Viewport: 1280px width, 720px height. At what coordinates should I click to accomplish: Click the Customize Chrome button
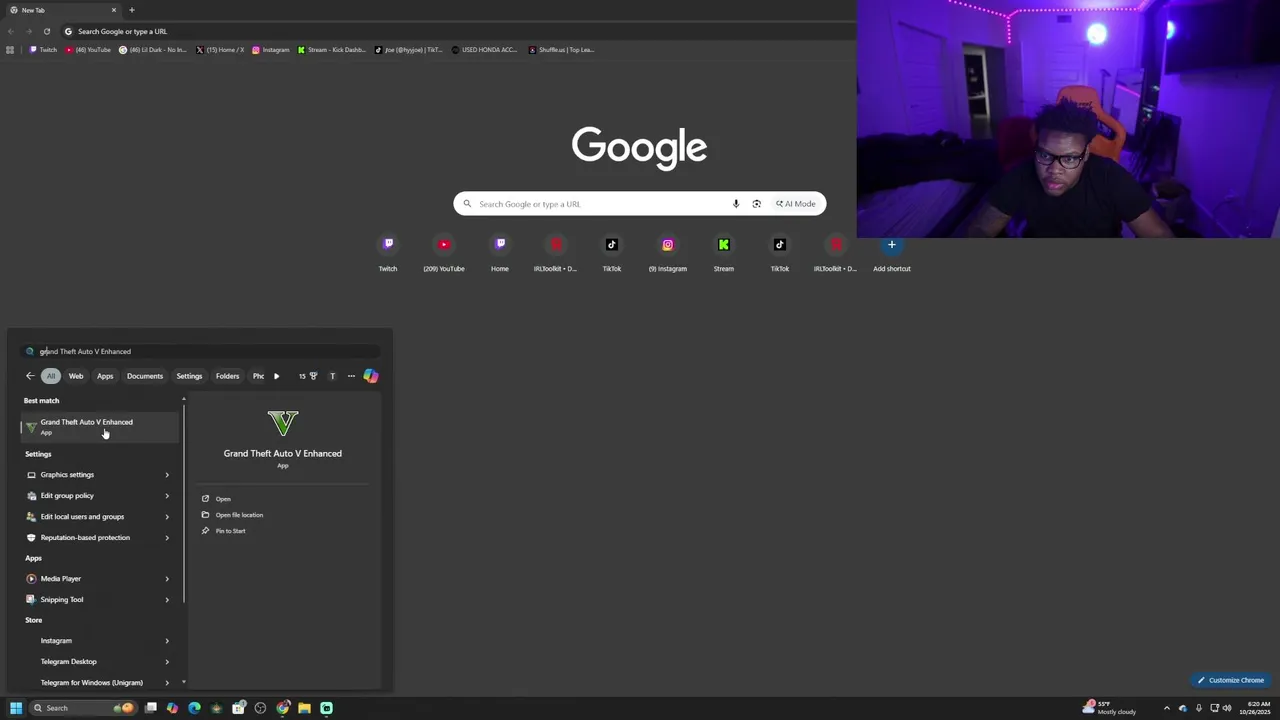1231,680
